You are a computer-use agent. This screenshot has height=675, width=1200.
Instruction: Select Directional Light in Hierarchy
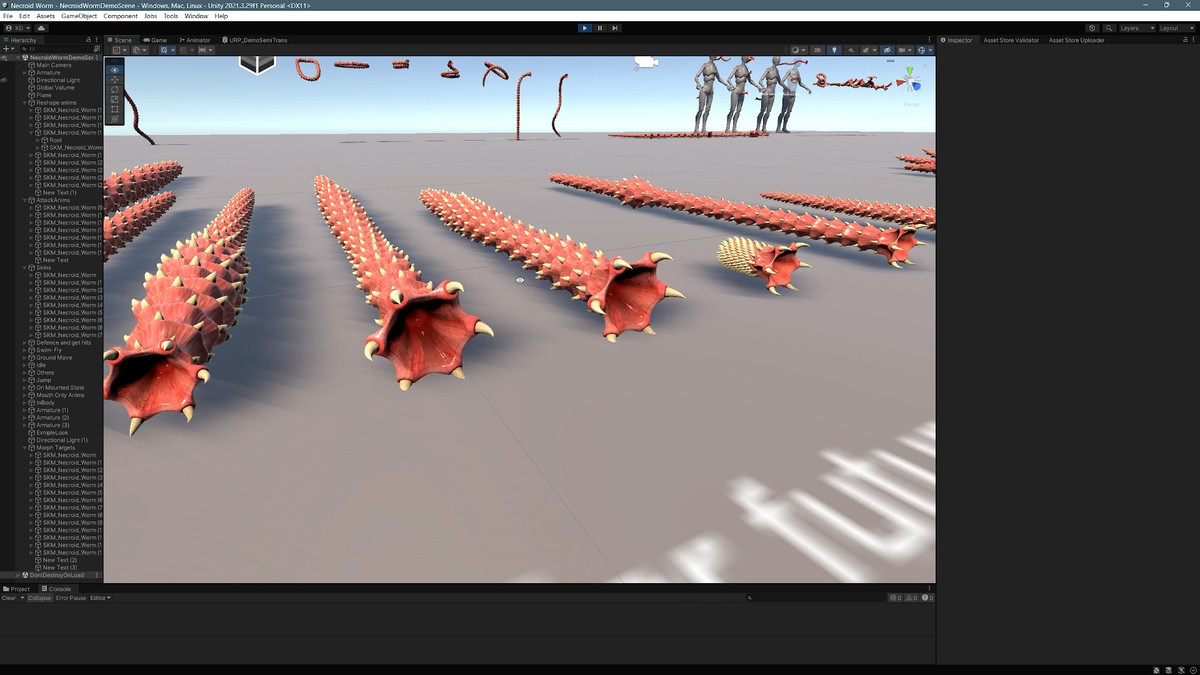click(x=58, y=80)
